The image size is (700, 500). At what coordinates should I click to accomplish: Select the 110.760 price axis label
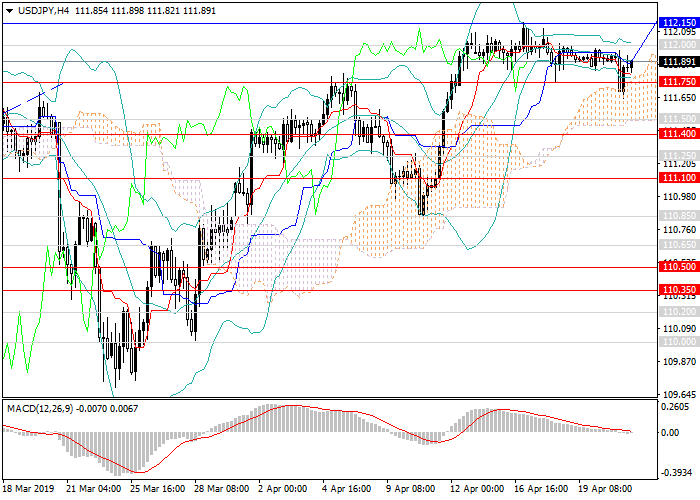[679, 229]
